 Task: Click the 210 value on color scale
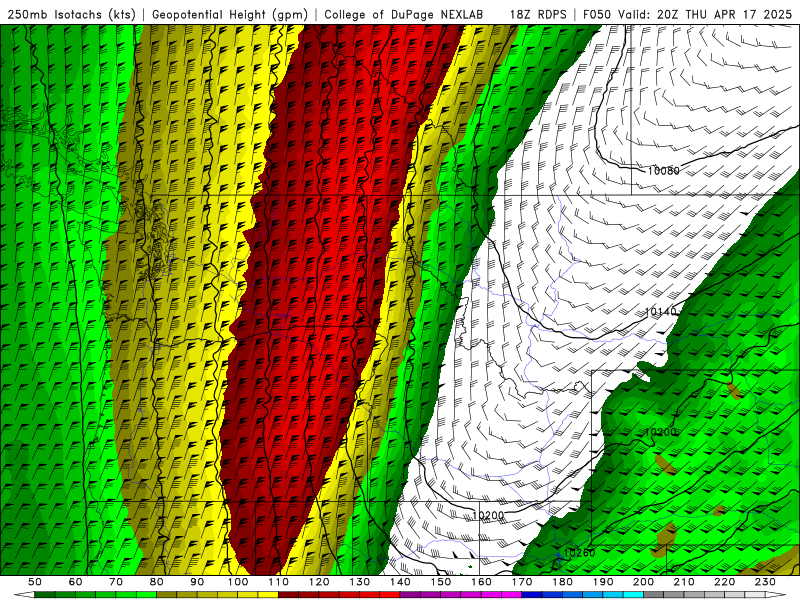684,582
